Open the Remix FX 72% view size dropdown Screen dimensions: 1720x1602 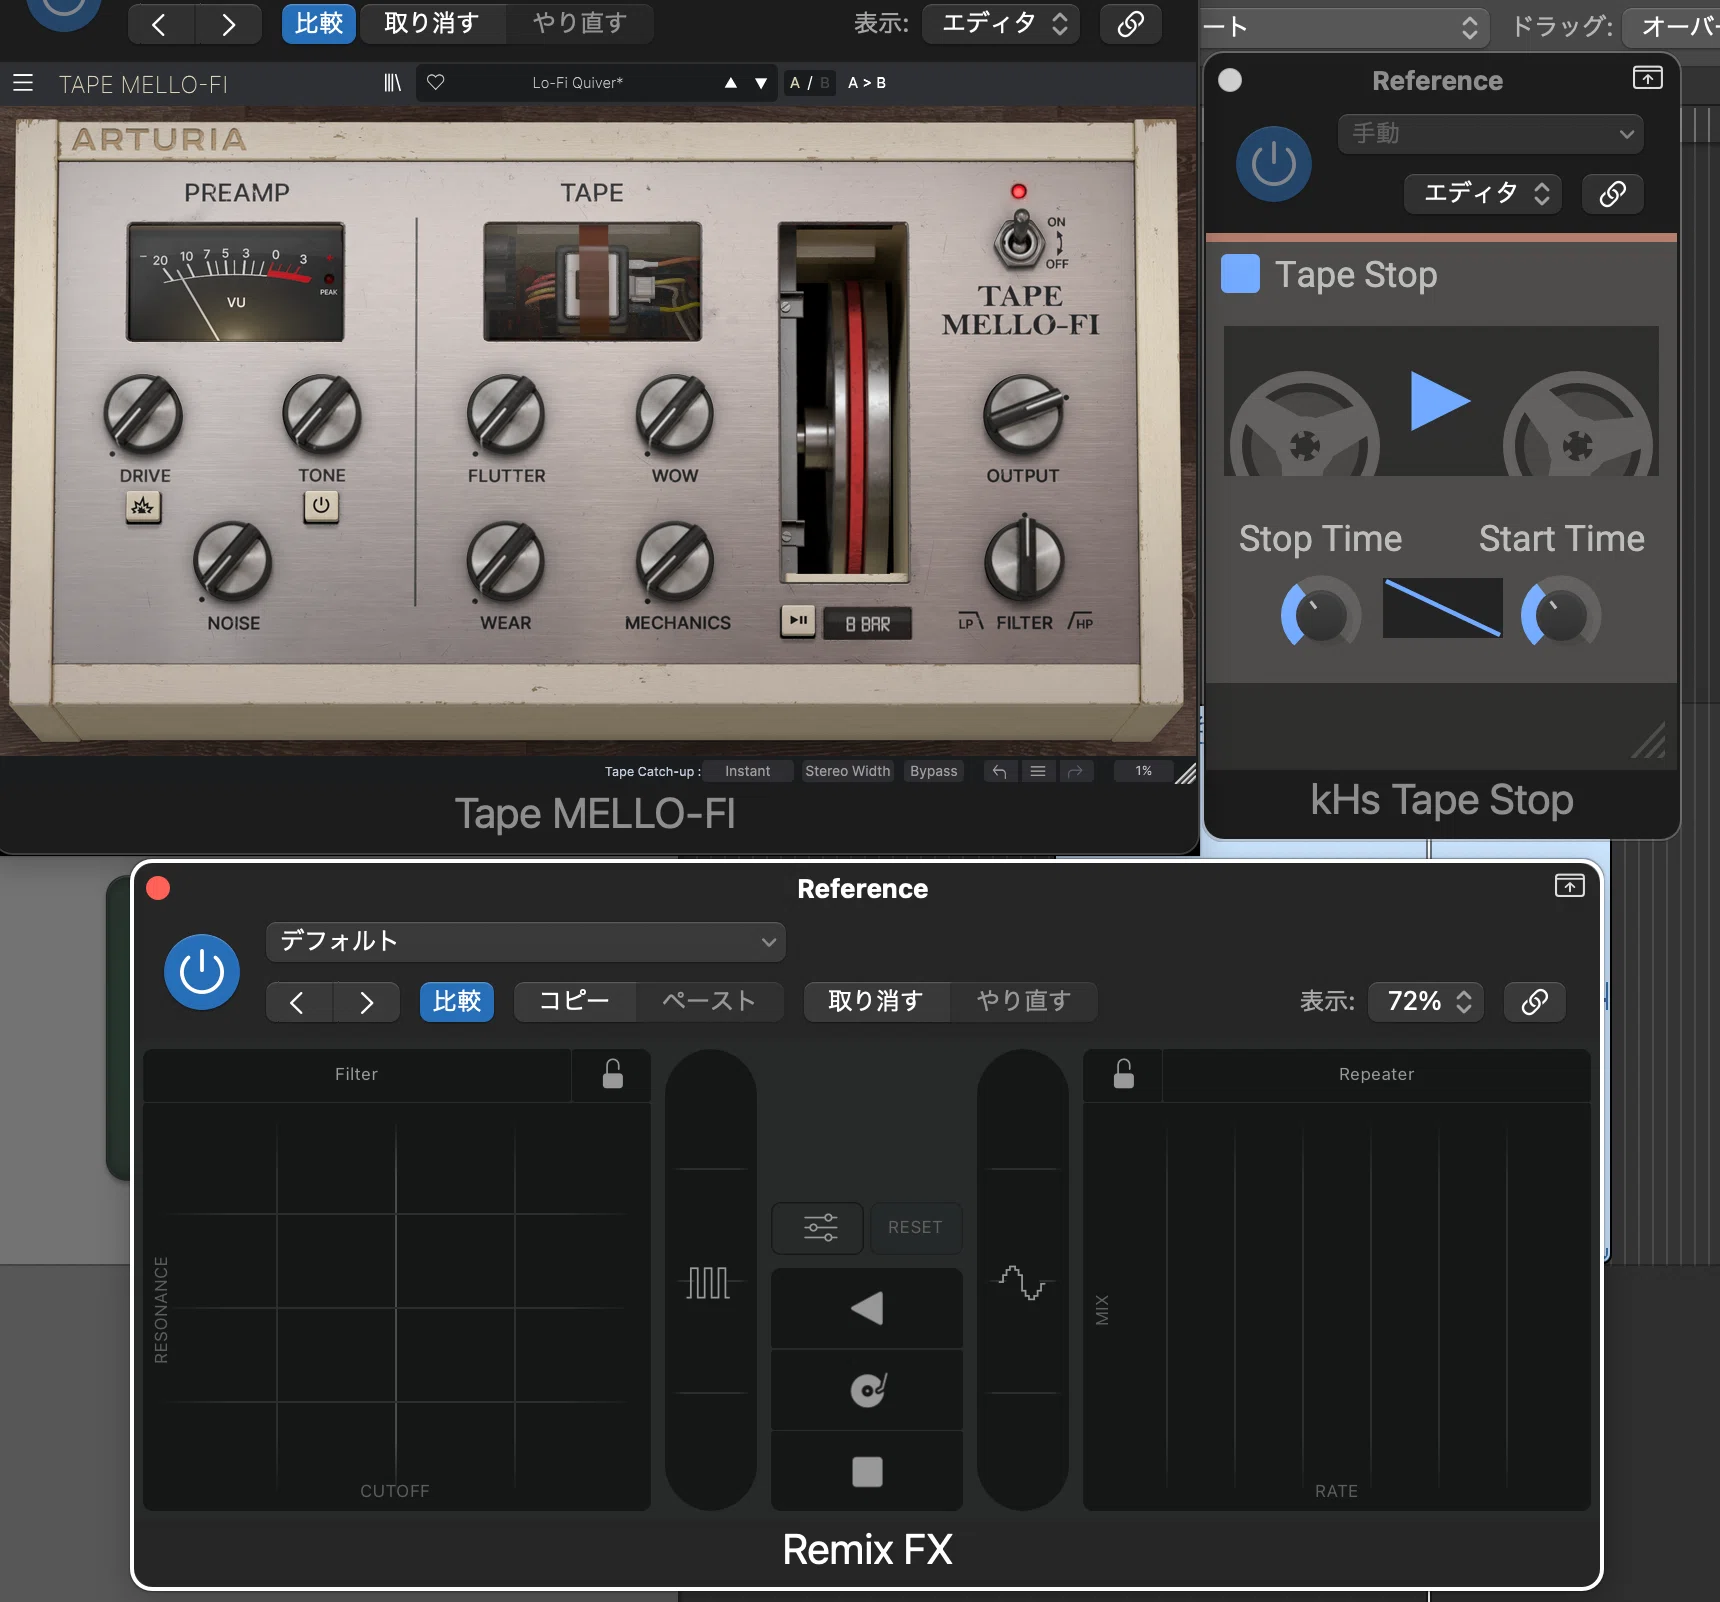[x=1427, y=1001]
